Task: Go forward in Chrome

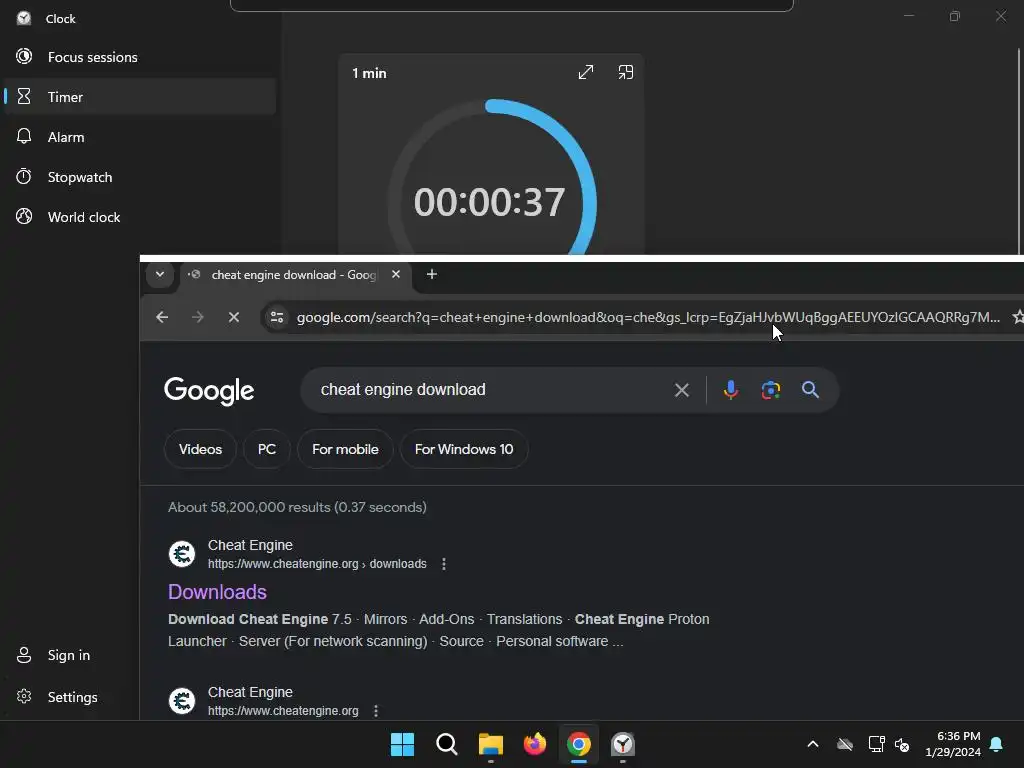Action: (x=198, y=317)
